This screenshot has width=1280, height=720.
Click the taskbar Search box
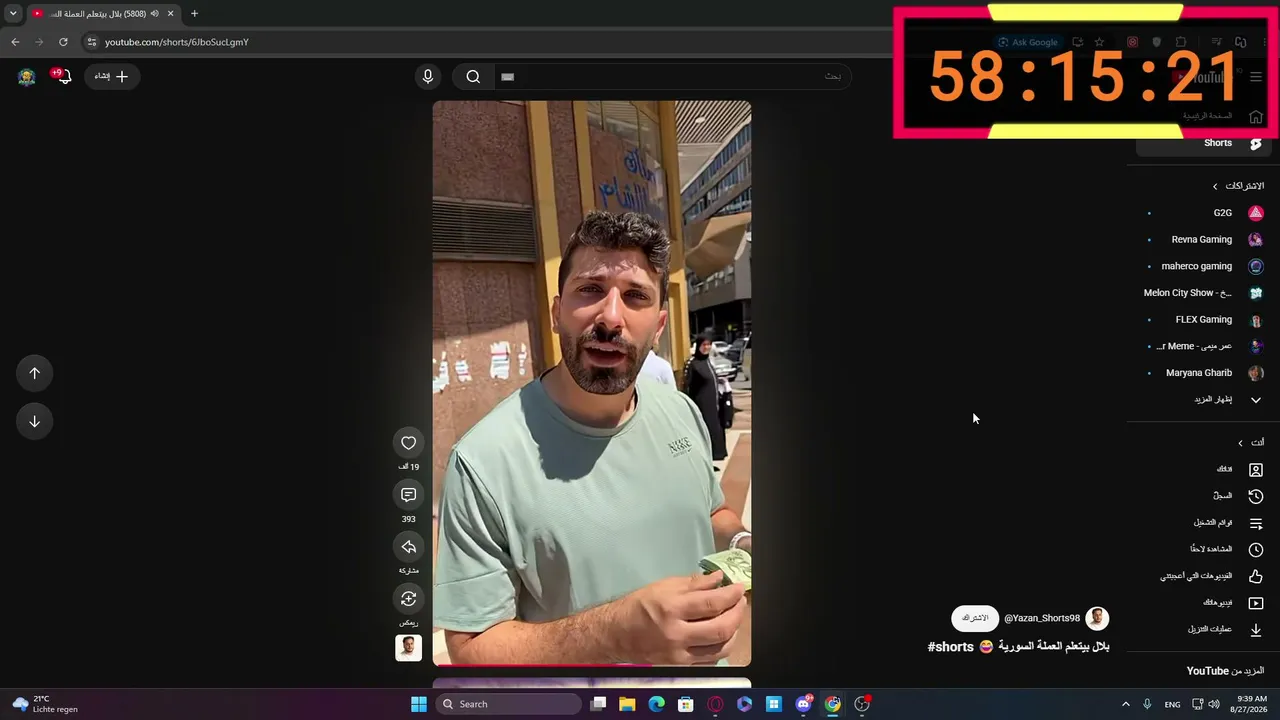(508, 704)
